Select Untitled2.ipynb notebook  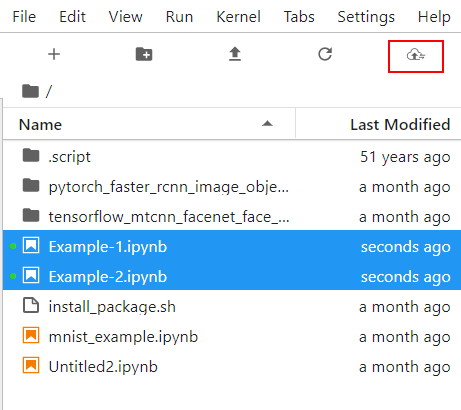[232, 367]
